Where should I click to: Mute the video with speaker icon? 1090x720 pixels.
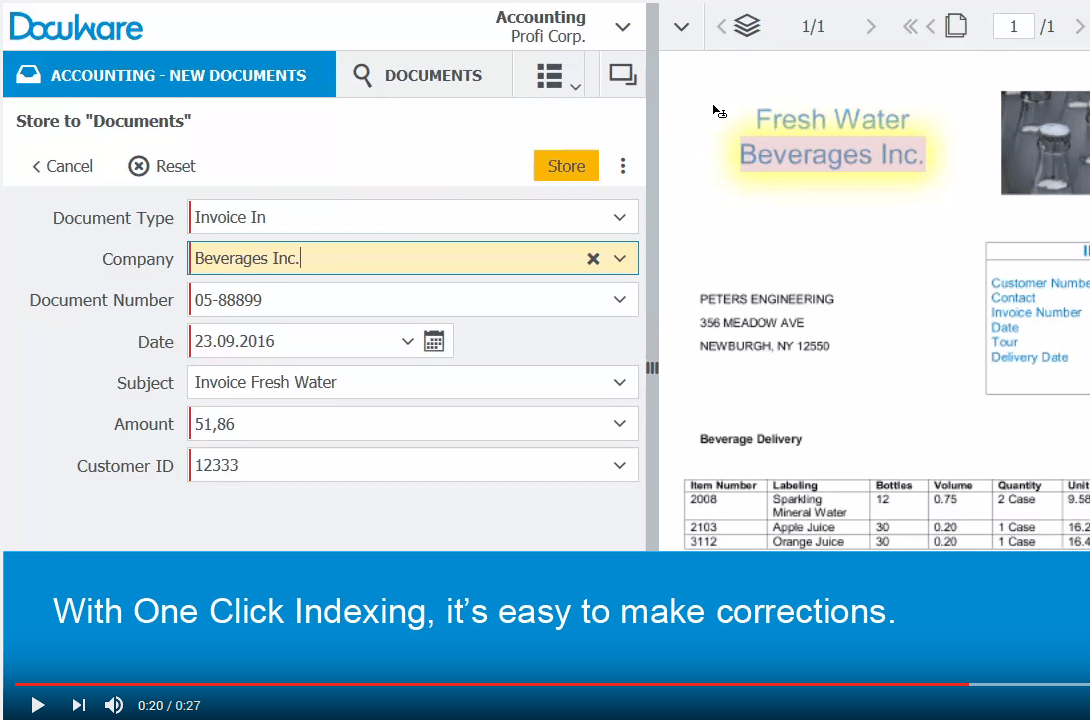[x=114, y=705]
